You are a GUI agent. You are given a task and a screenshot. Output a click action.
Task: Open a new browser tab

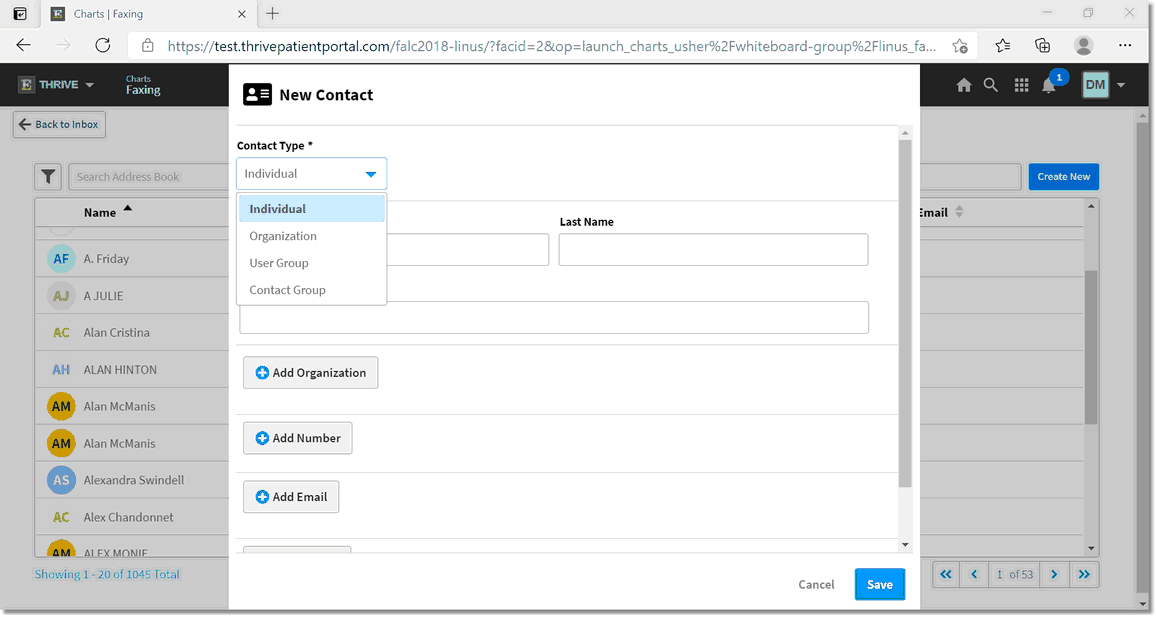[x=273, y=13]
